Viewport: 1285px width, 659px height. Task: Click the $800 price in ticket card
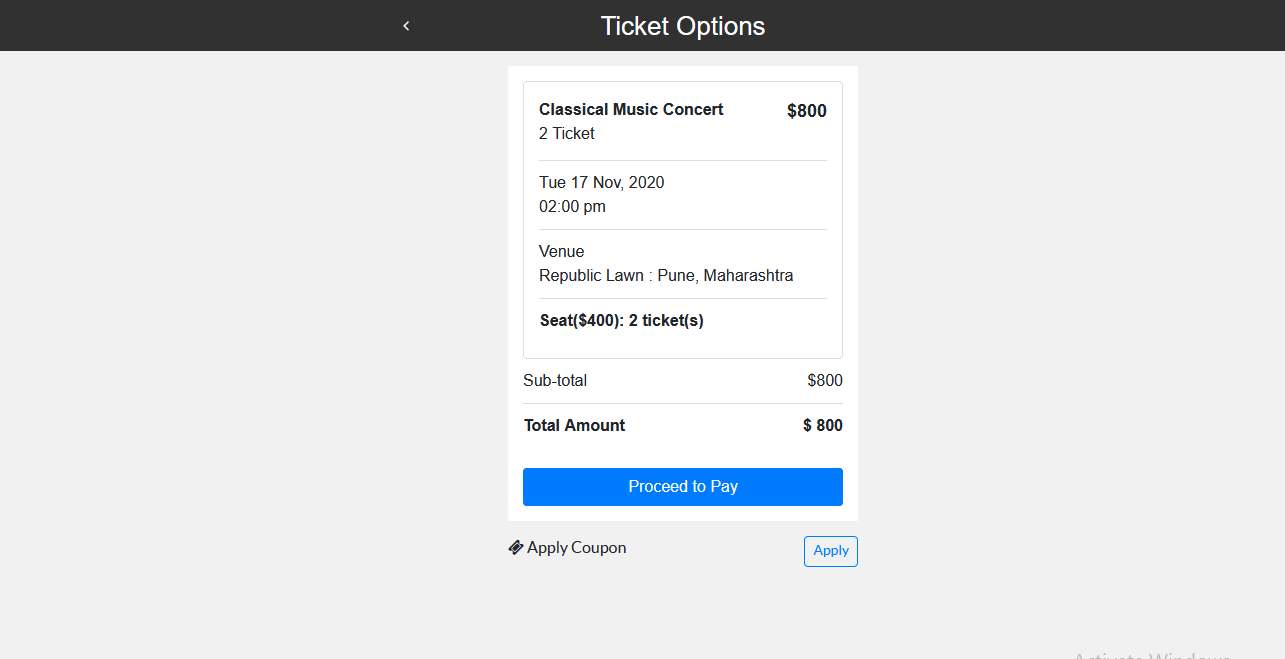[807, 111]
